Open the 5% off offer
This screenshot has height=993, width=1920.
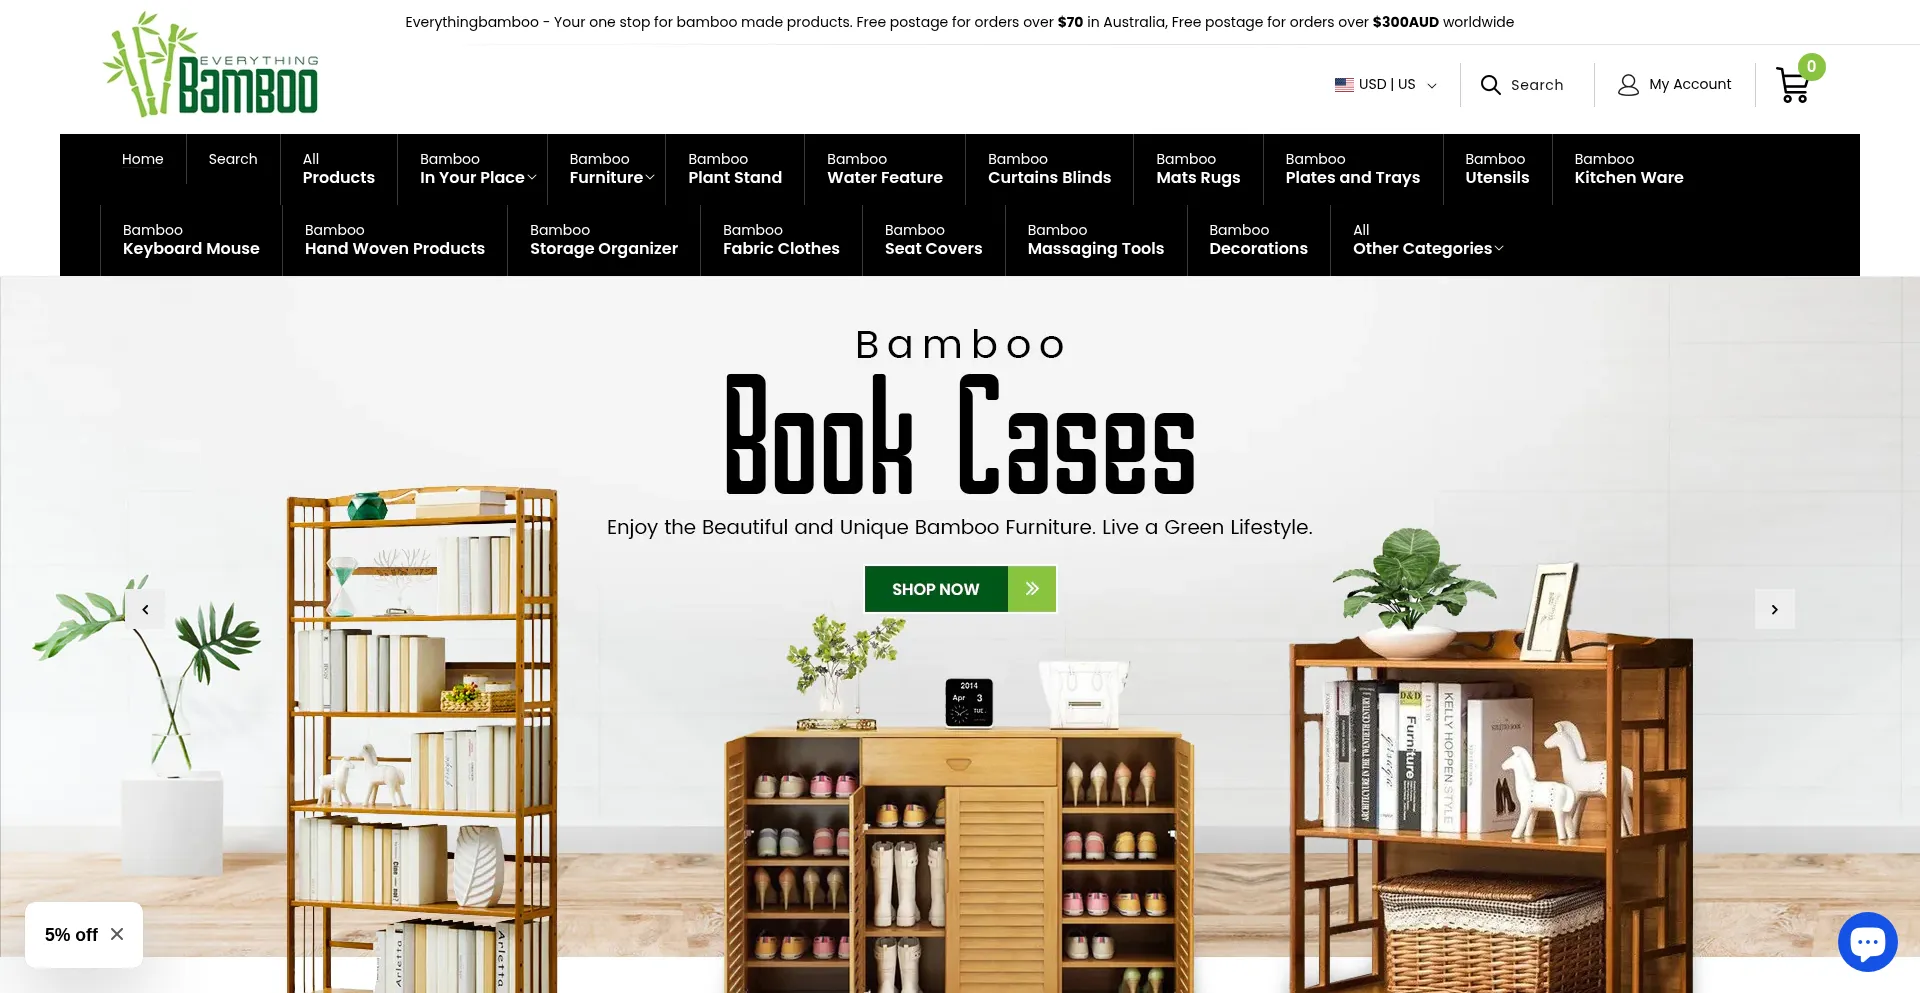(71, 934)
